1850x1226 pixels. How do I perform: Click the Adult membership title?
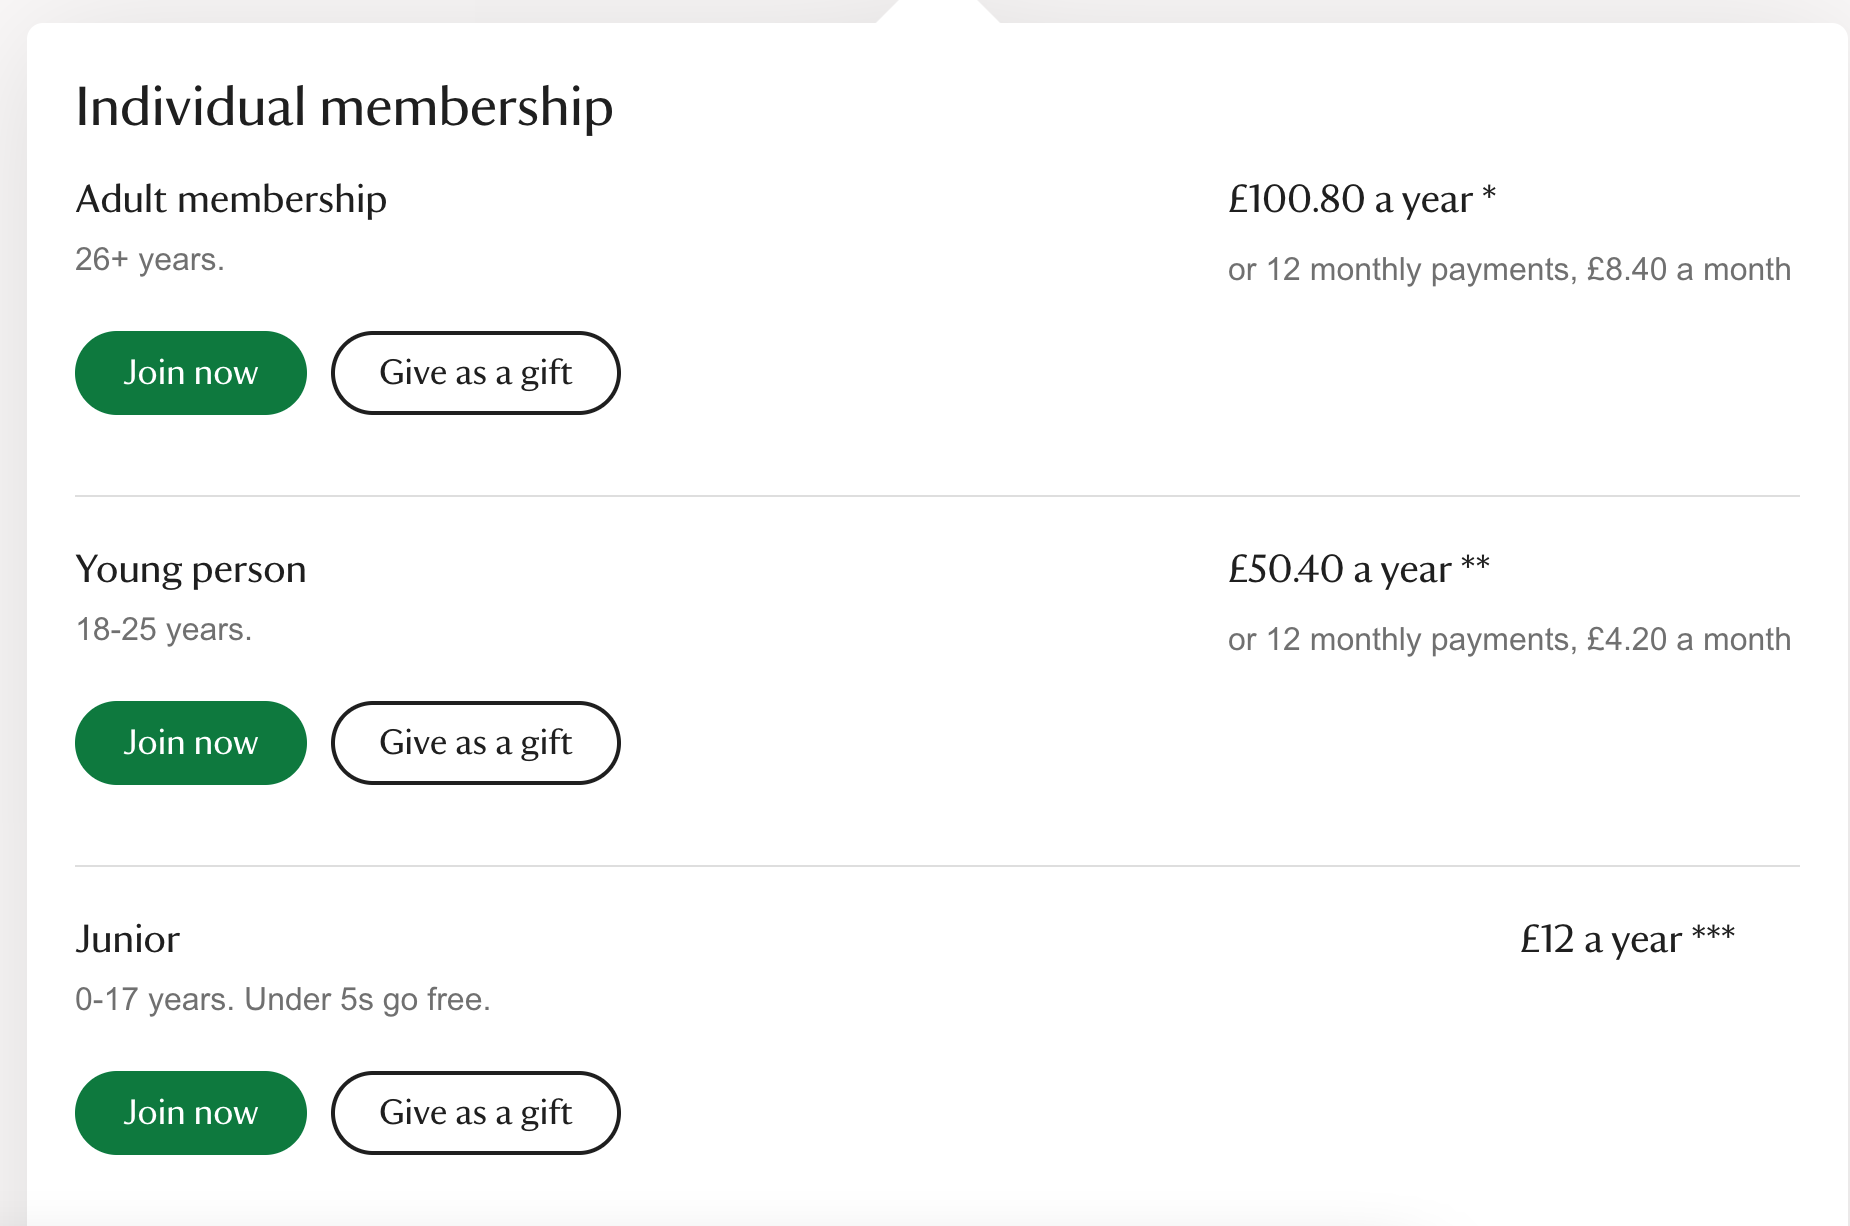tap(231, 199)
